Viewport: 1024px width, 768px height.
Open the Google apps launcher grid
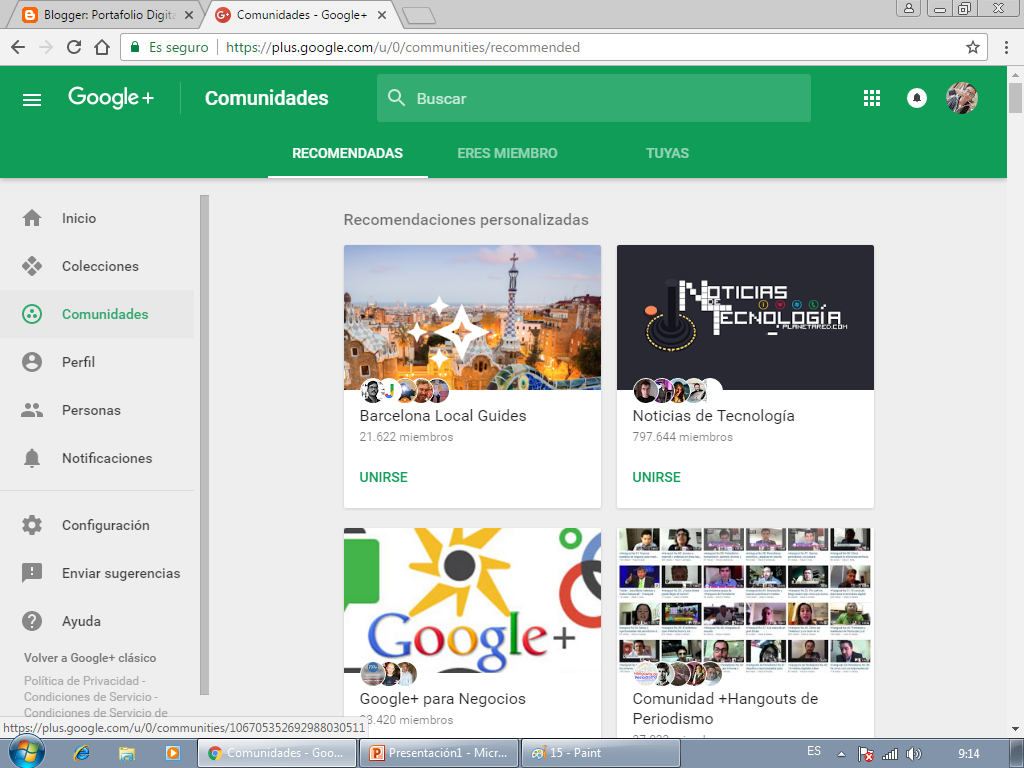click(x=872, y=98)
